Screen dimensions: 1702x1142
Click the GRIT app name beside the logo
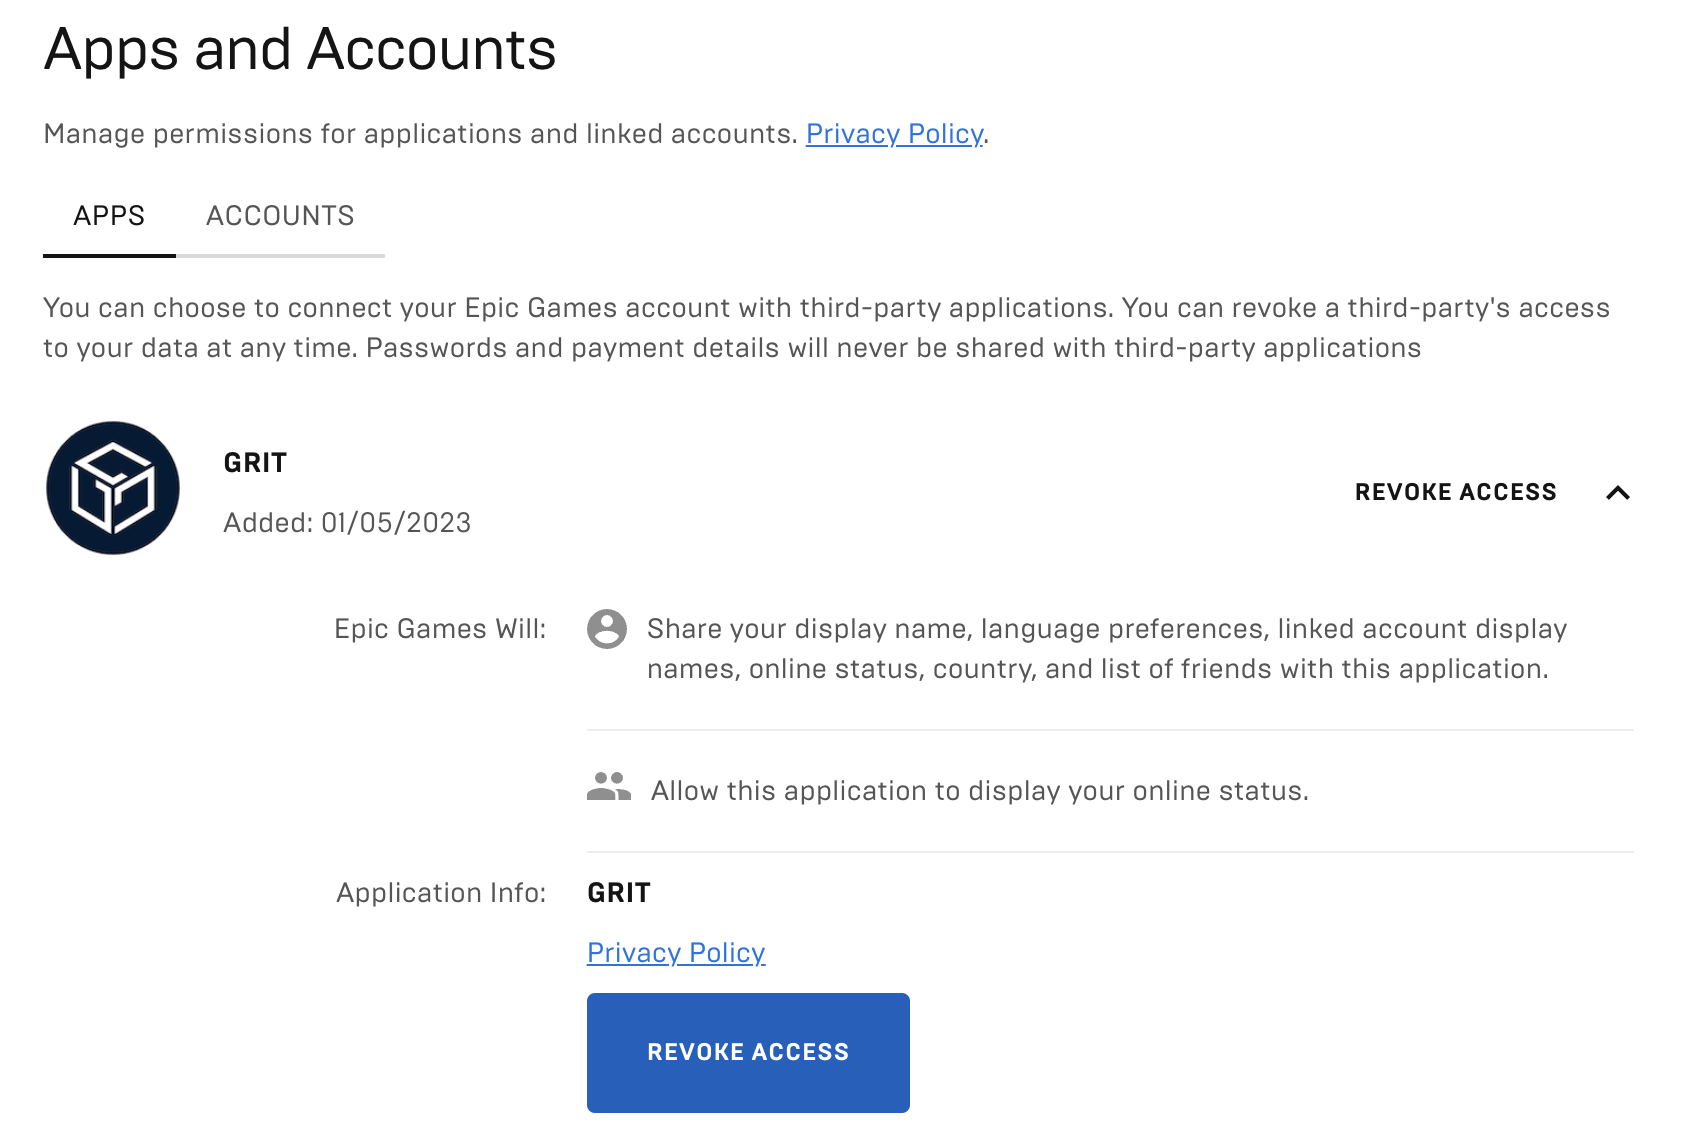click(x=255, y=463)
